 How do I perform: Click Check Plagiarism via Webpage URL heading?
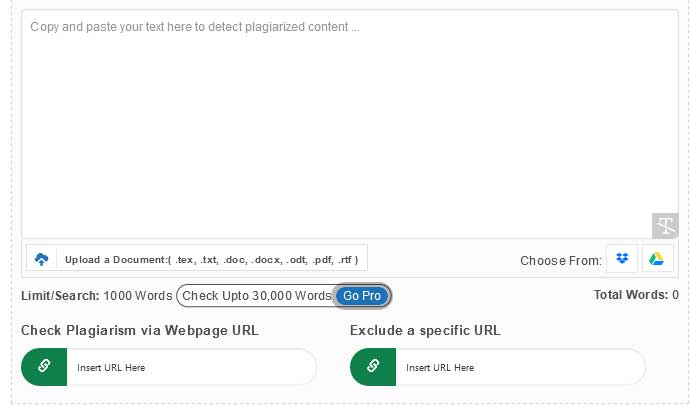point(139,330)
